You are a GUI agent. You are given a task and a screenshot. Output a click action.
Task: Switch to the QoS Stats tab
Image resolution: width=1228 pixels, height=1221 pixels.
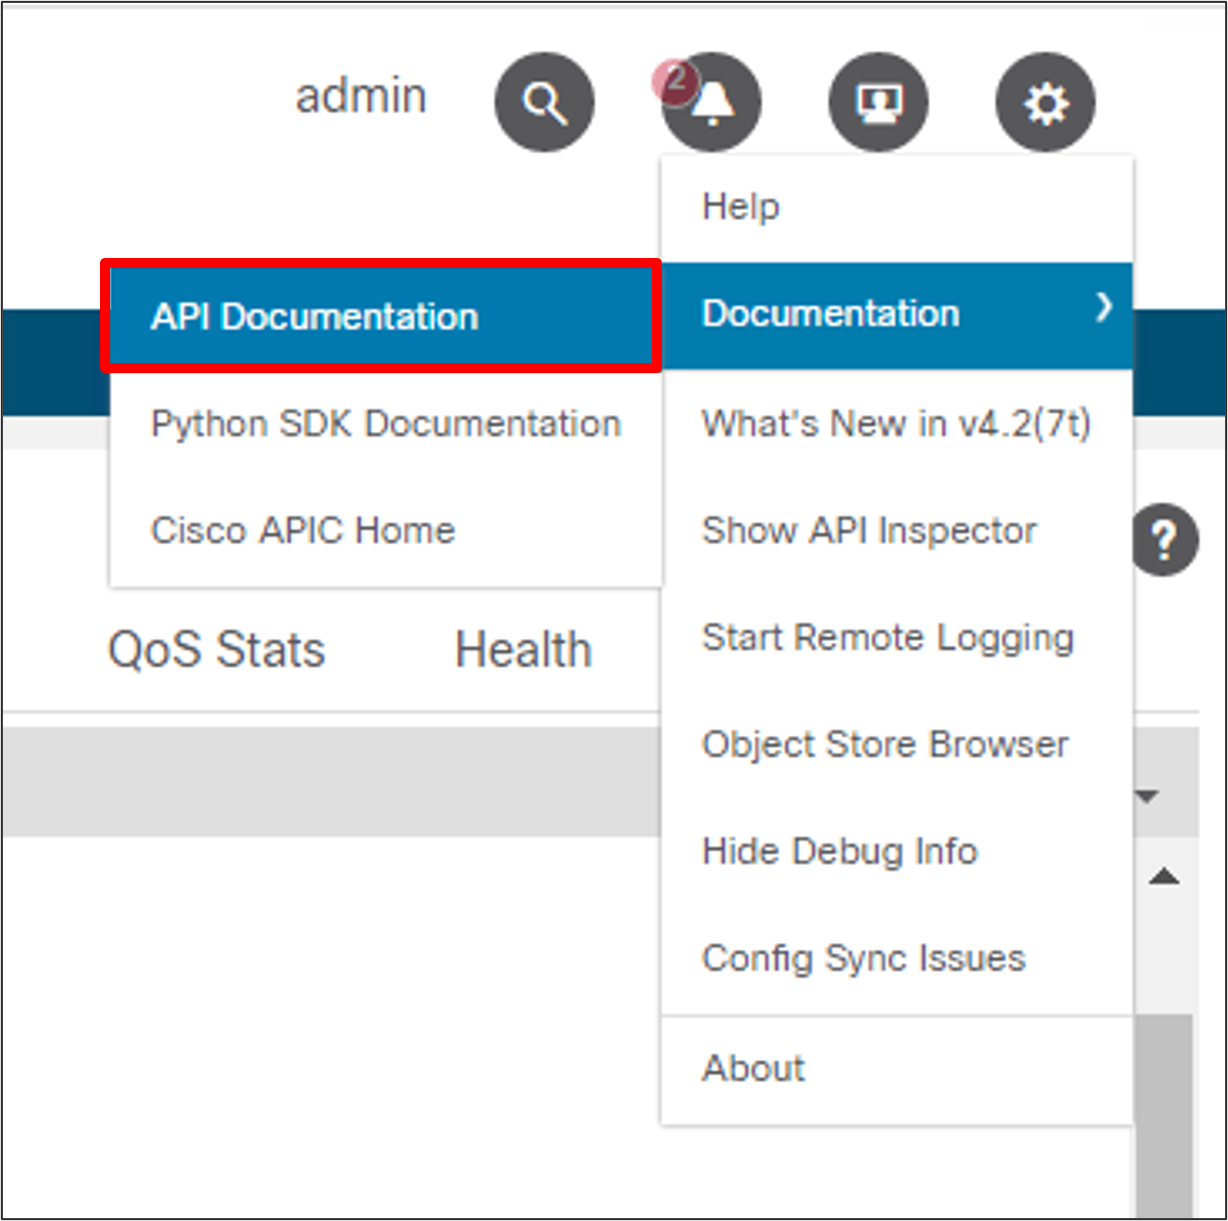point(216,650)
